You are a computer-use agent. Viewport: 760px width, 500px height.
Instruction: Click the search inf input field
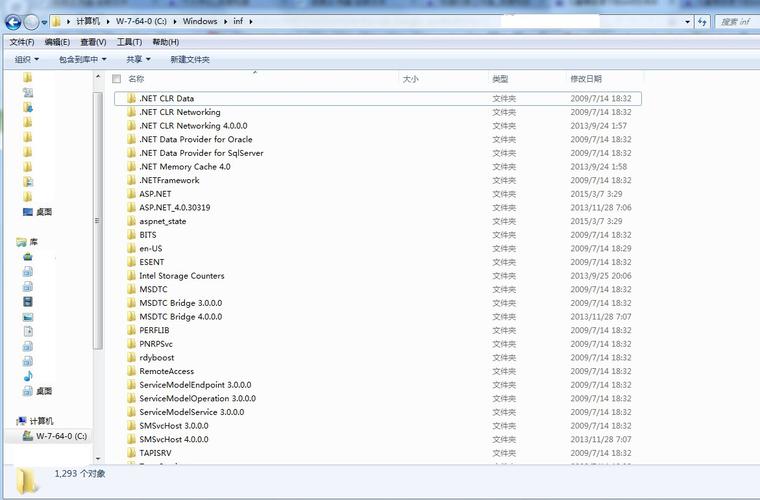(736, 22)
